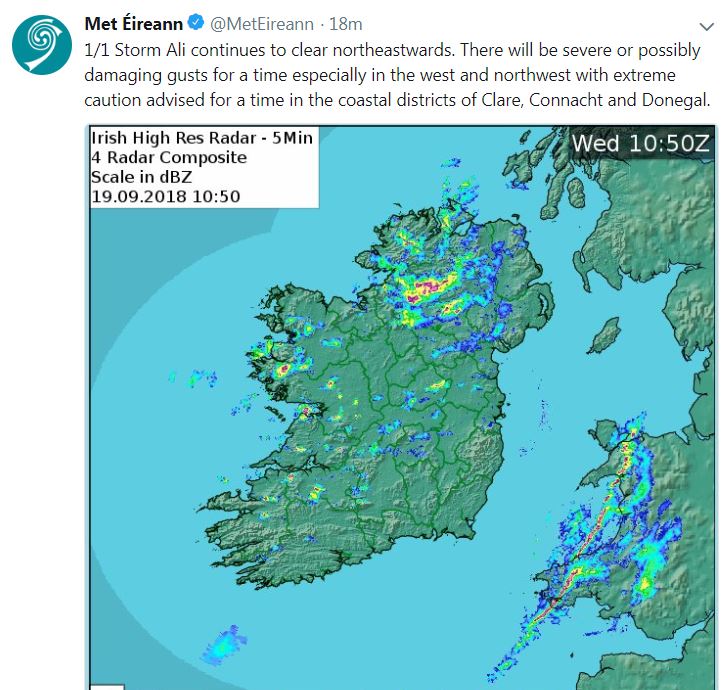
Task: Click the Scotland landmass in the top right
Action: (640, 230)
